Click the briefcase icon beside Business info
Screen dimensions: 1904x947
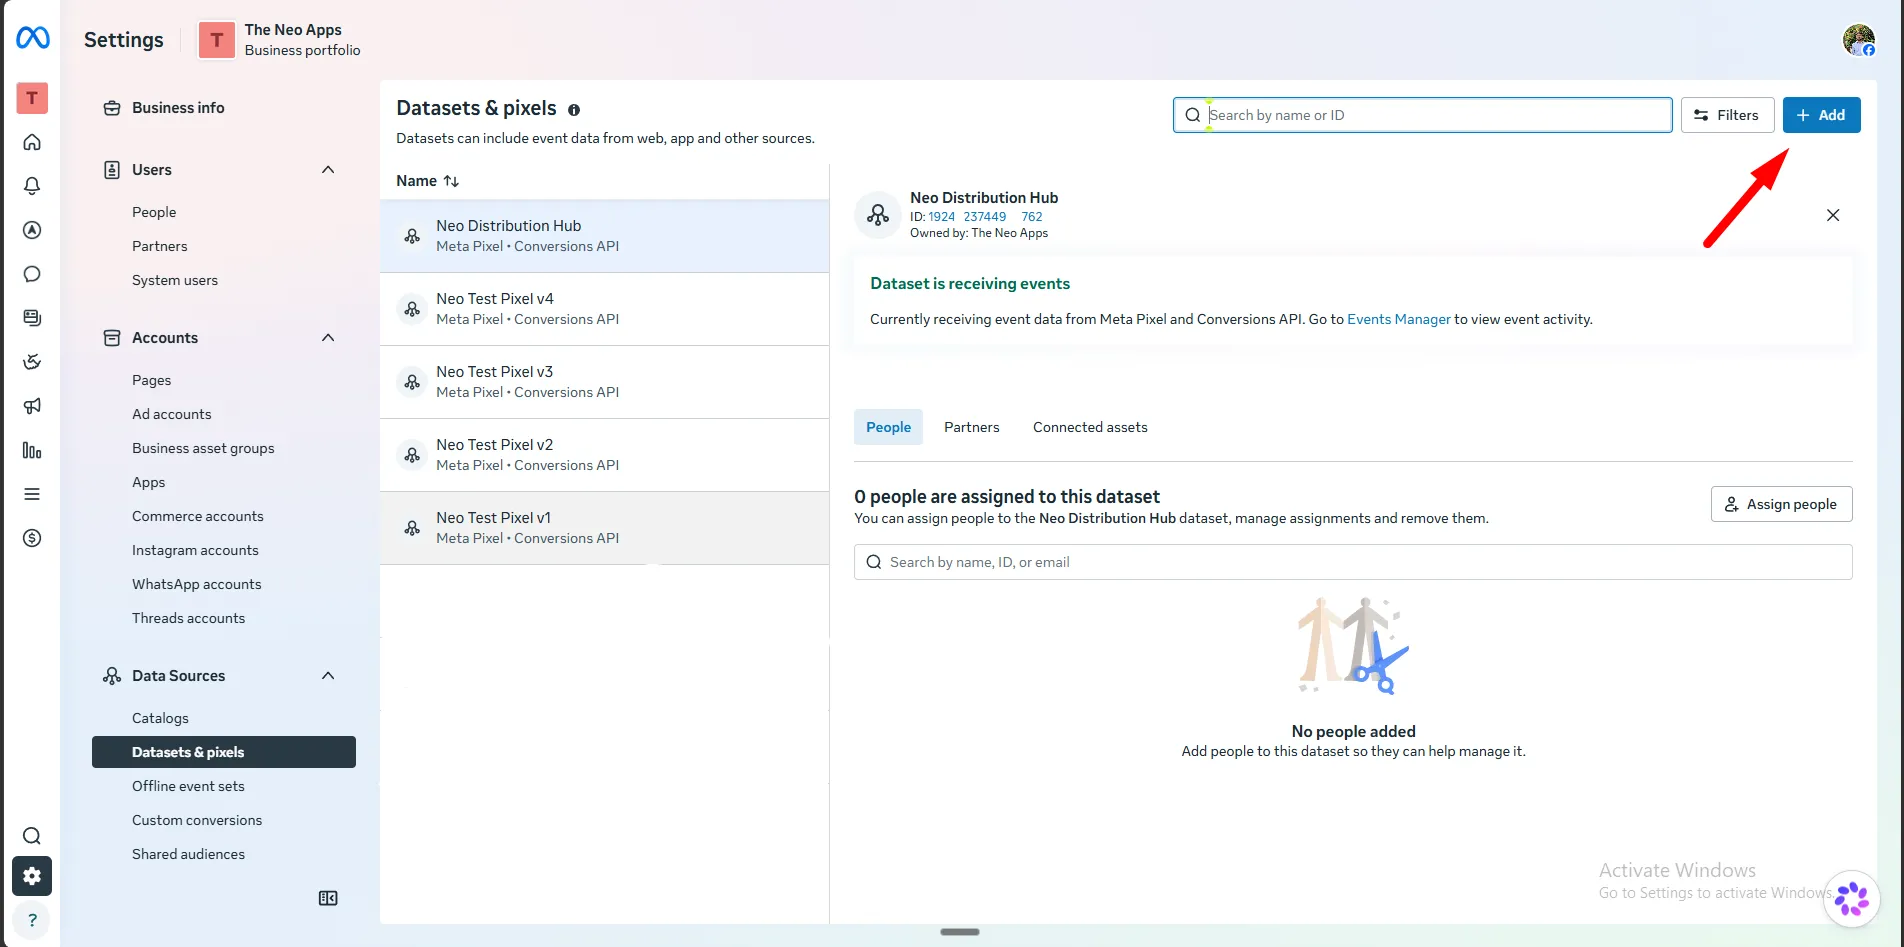(112, 108)
